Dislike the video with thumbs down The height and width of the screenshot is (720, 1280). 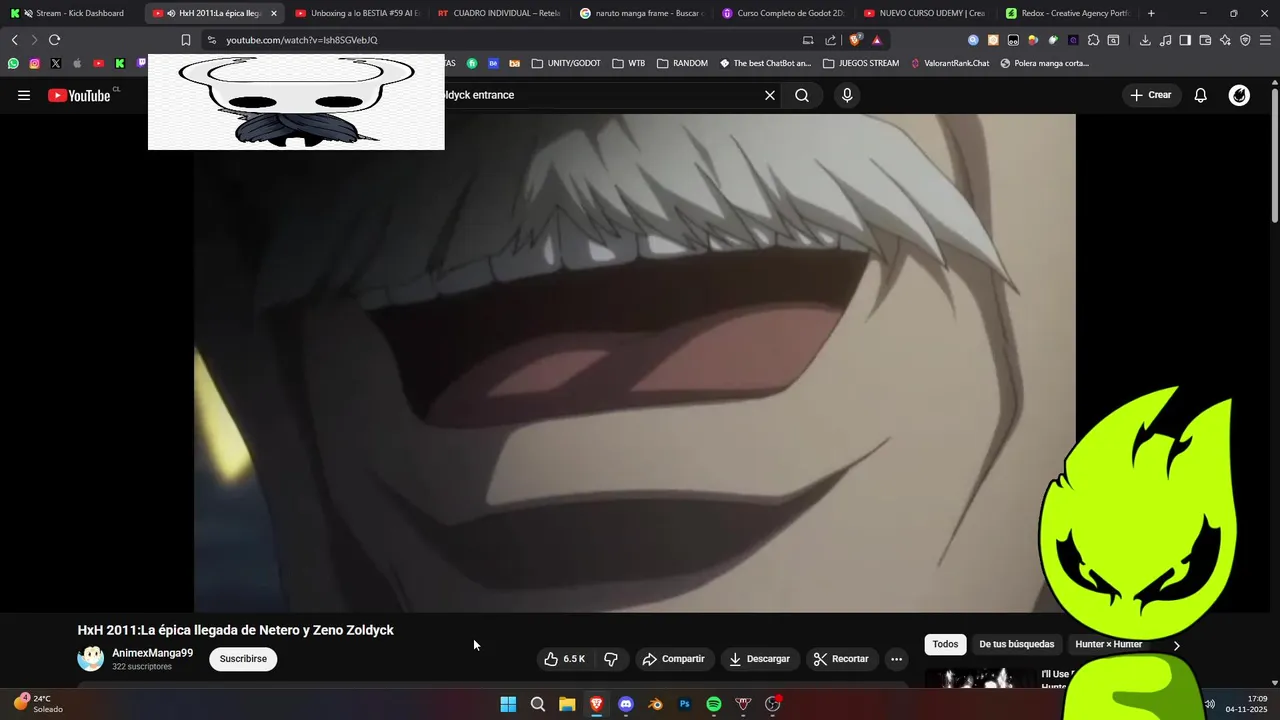click(x=611, y=659)
